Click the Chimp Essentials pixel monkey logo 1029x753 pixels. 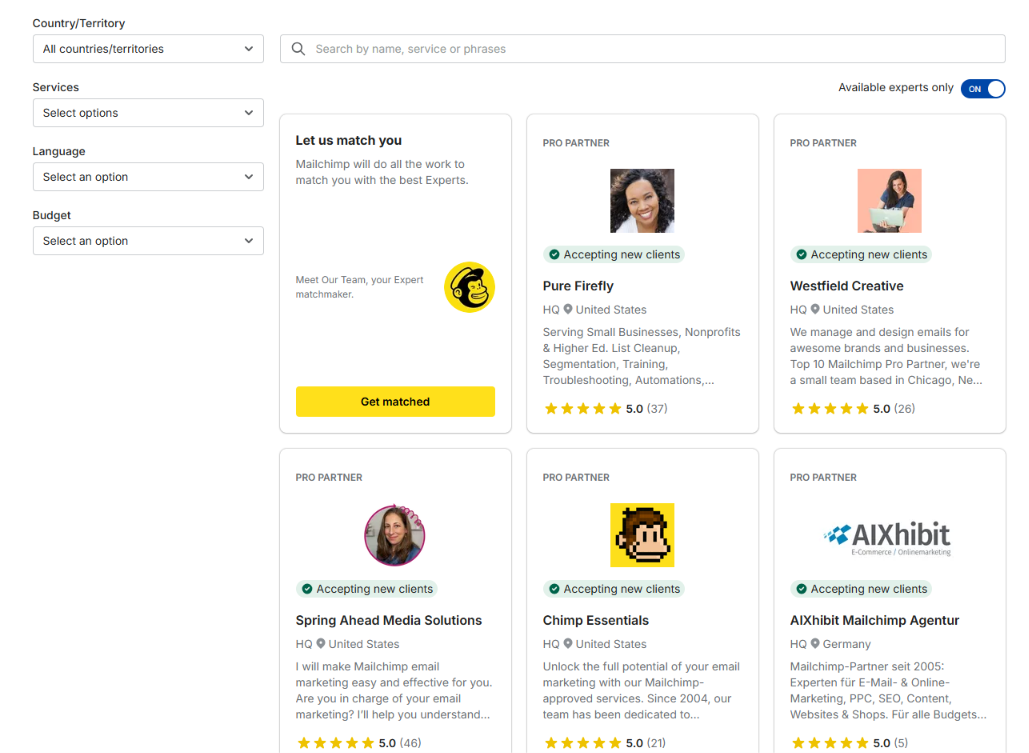click(x=642, y=535)
